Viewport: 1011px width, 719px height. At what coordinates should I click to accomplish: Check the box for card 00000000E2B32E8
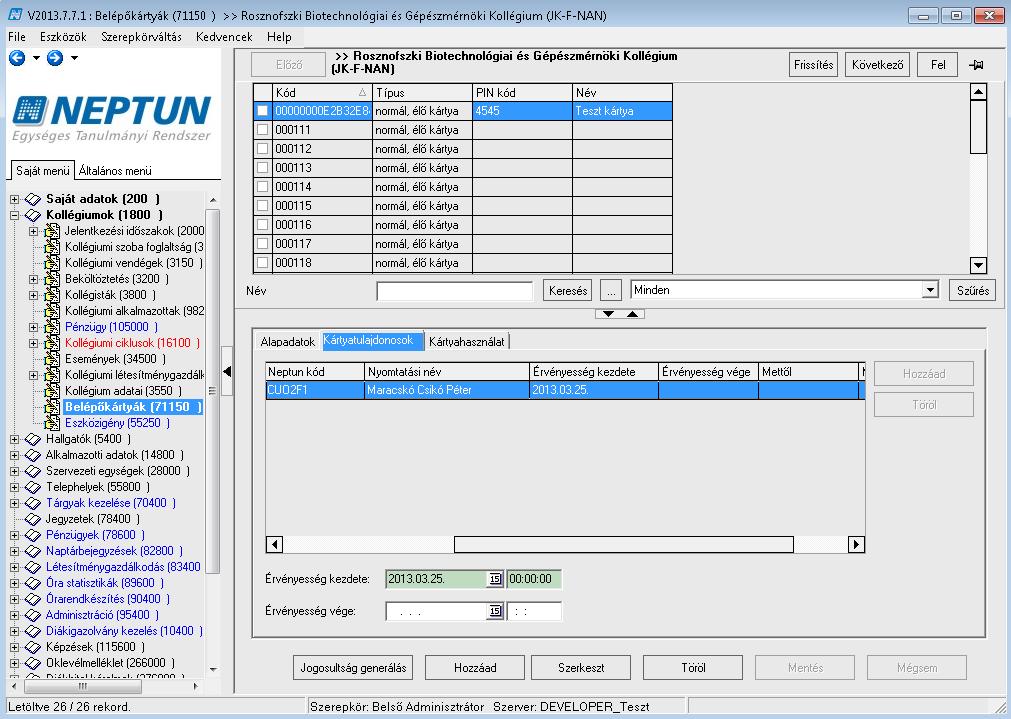pos(262,111)
